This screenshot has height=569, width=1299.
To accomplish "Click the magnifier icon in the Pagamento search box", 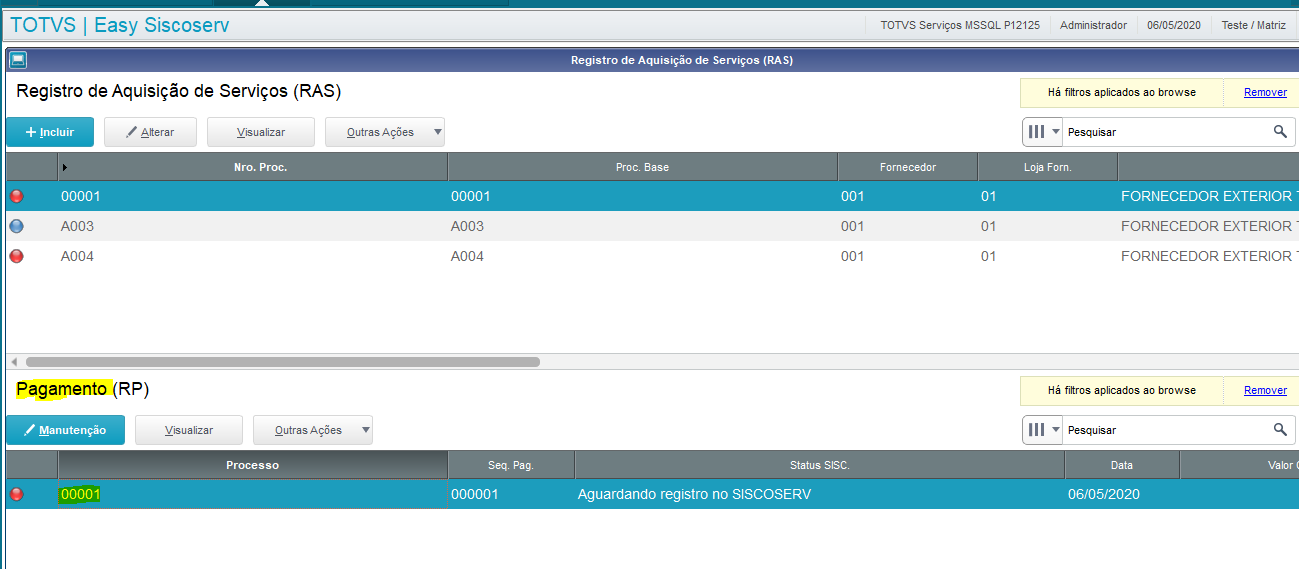I will tap(1280, 430).
